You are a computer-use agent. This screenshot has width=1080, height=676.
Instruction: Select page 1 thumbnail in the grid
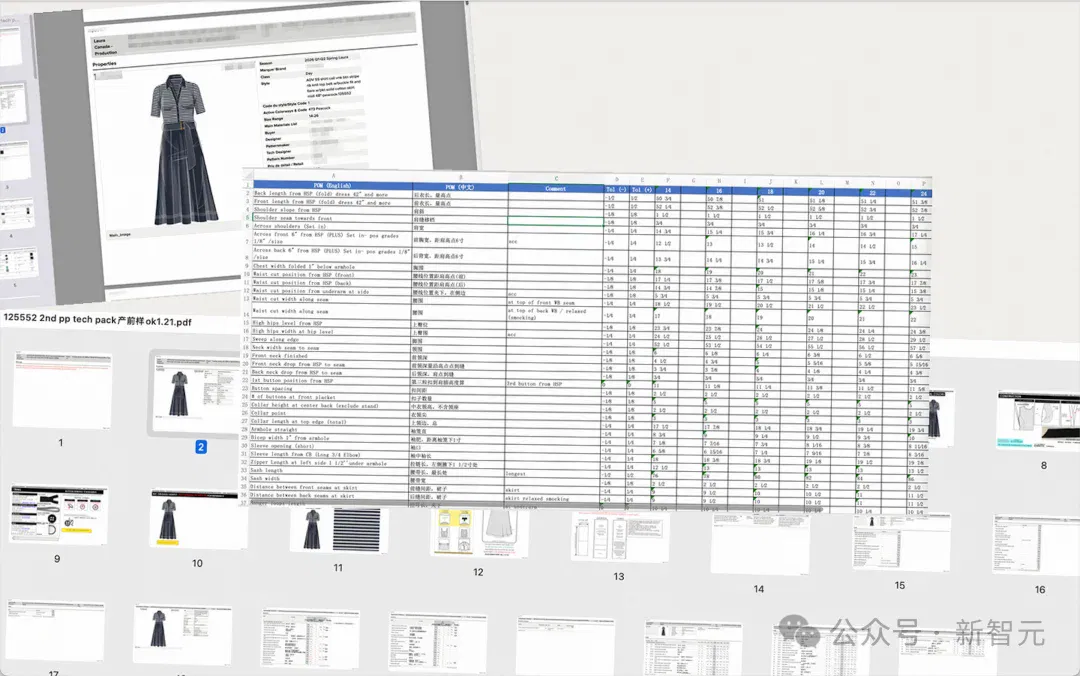62,389
